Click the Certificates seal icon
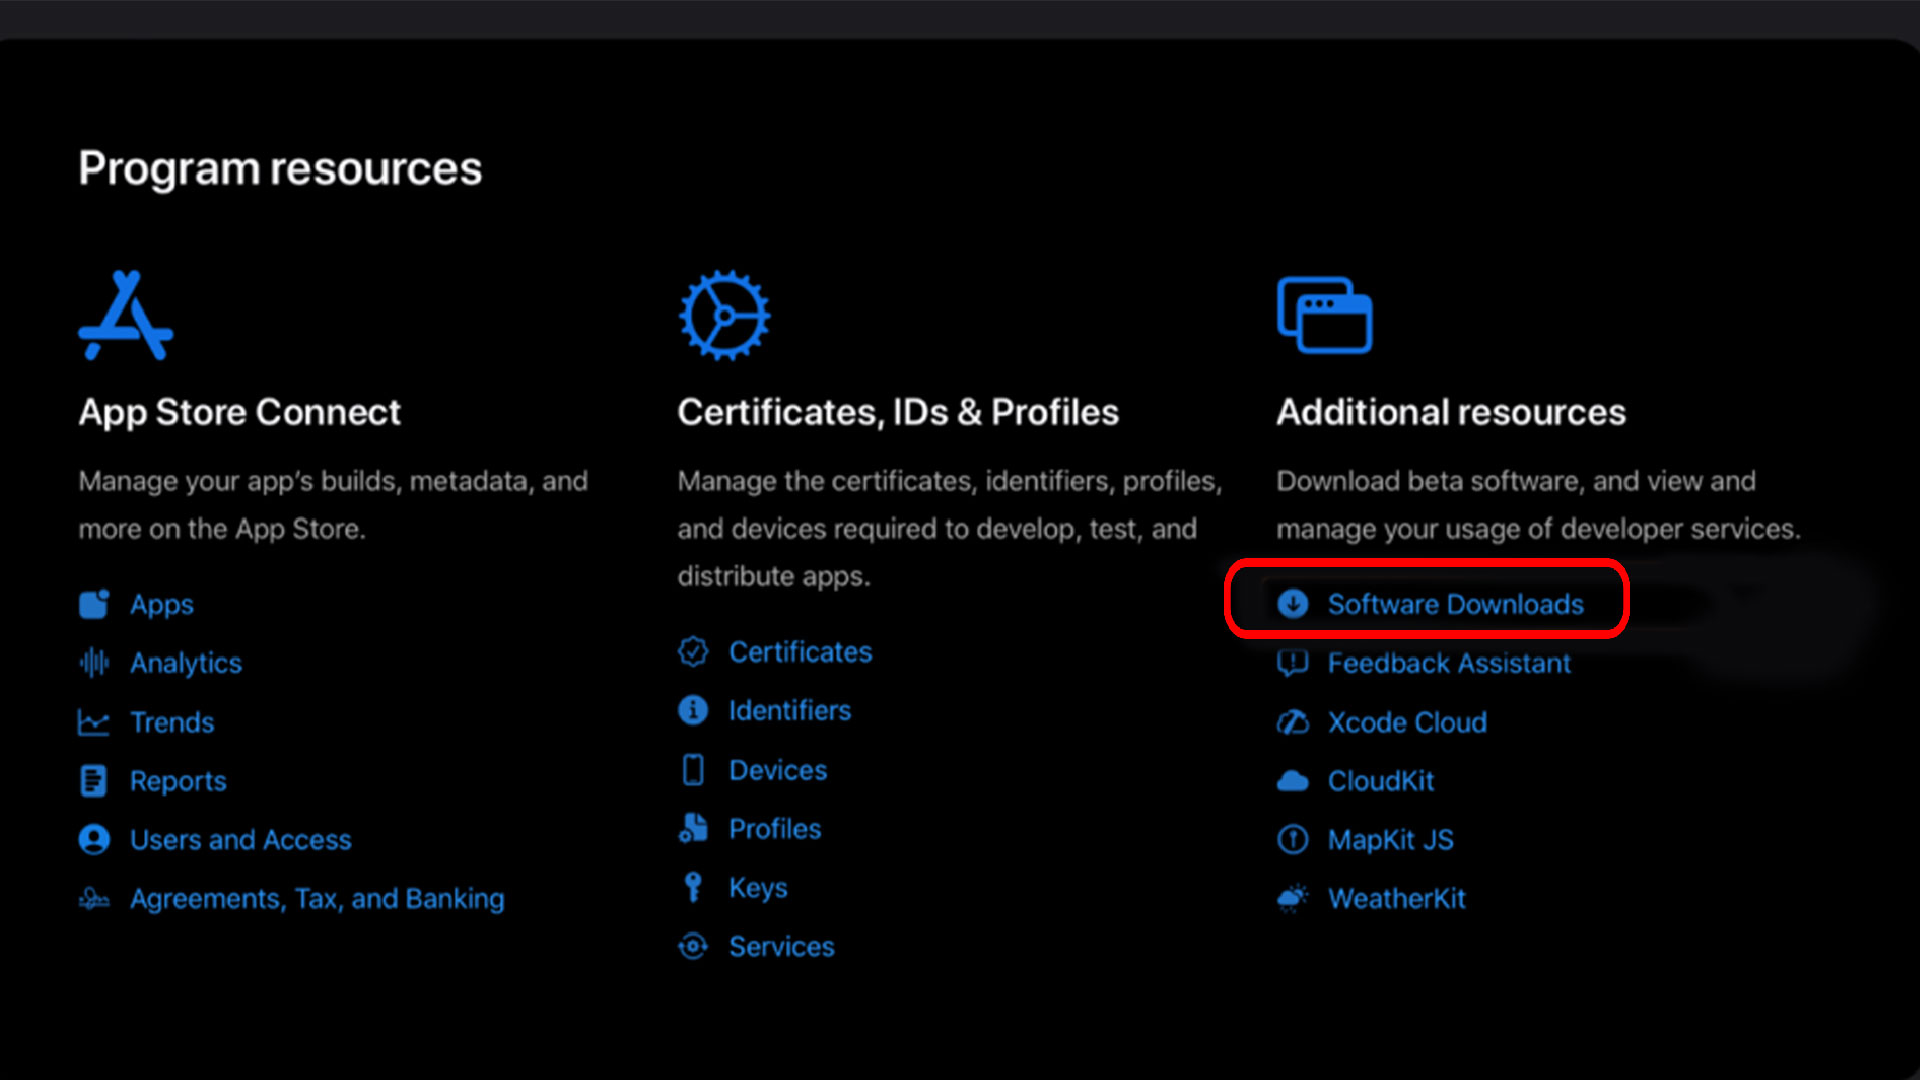 (693, 652)
